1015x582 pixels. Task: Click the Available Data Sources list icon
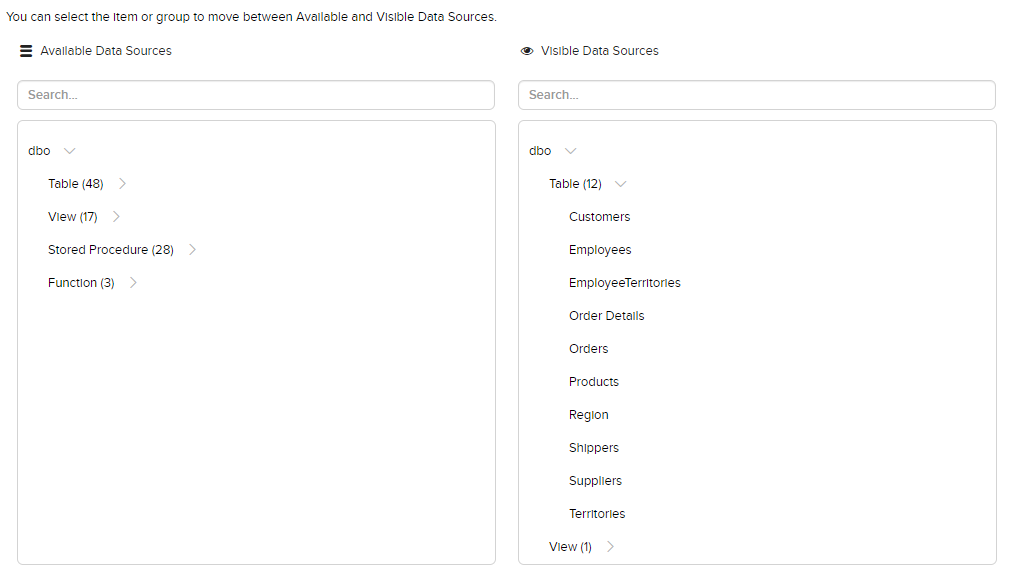click(x=26, y=51)
